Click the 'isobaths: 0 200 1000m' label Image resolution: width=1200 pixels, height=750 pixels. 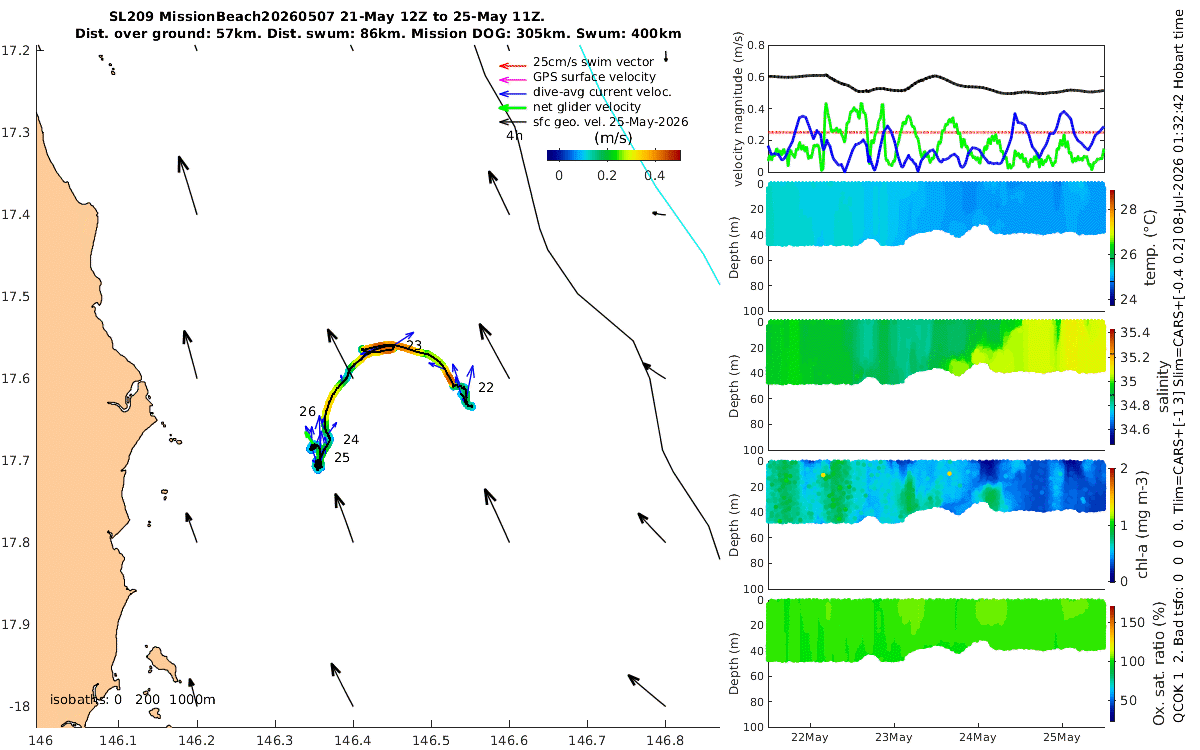(133, 699)
